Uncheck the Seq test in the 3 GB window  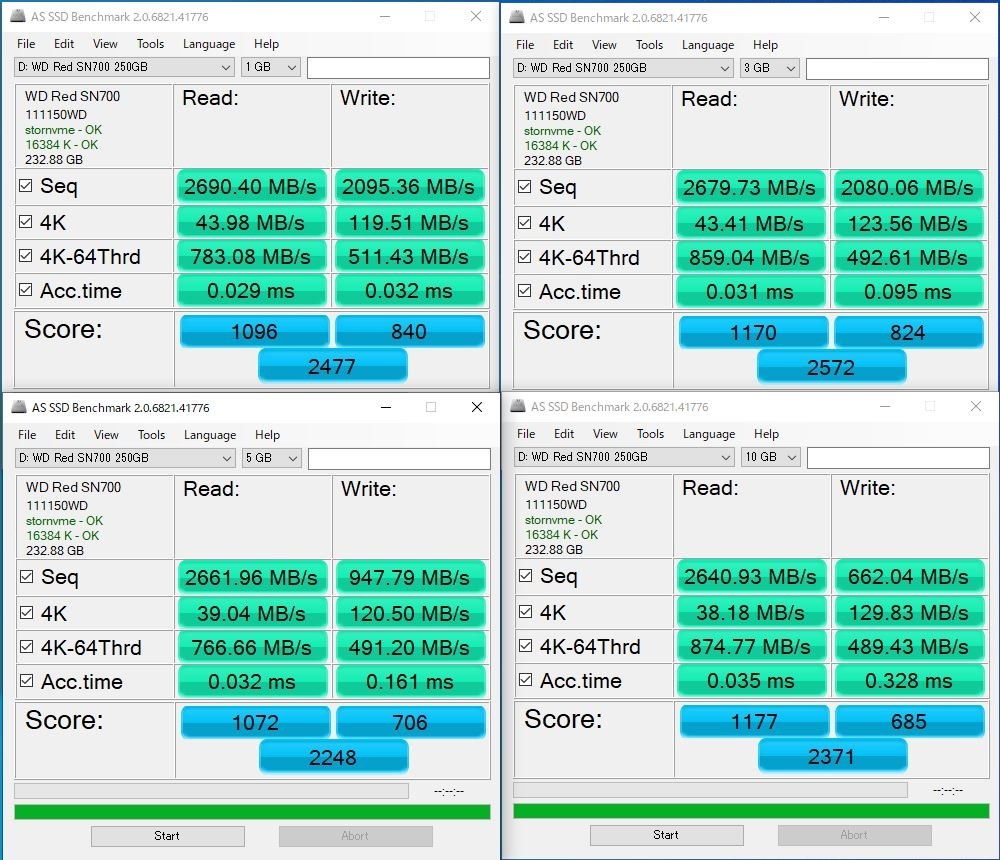524,186
